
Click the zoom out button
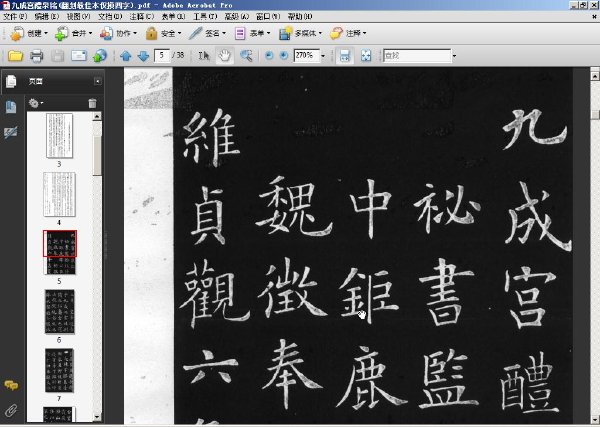269,56
